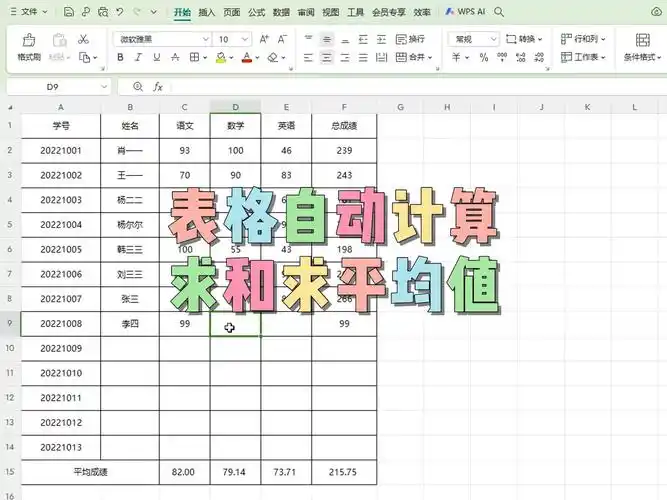Decrease decimal places
This screenshot has width=667, height=500.
539,57
